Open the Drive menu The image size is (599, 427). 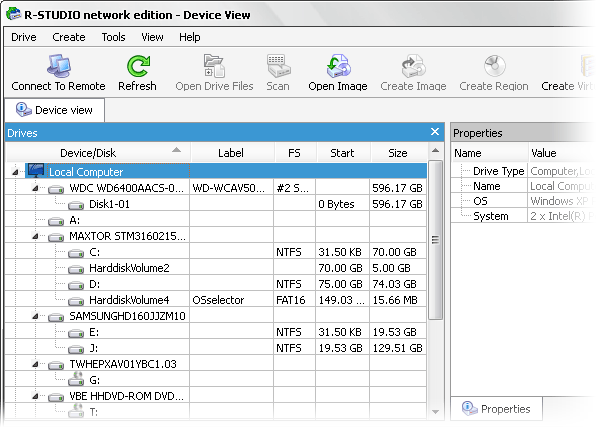pyautogui.click(x=24, y=37)
